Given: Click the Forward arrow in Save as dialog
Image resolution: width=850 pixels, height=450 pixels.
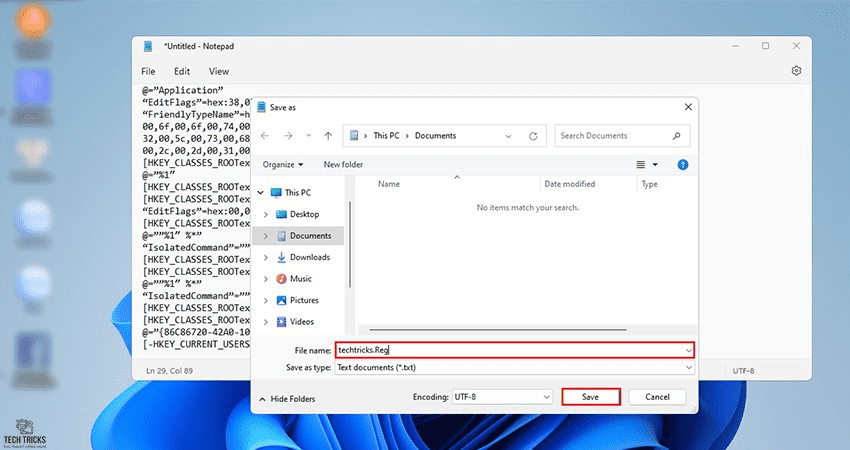Looking at the screenshot, I should [288, 136].
